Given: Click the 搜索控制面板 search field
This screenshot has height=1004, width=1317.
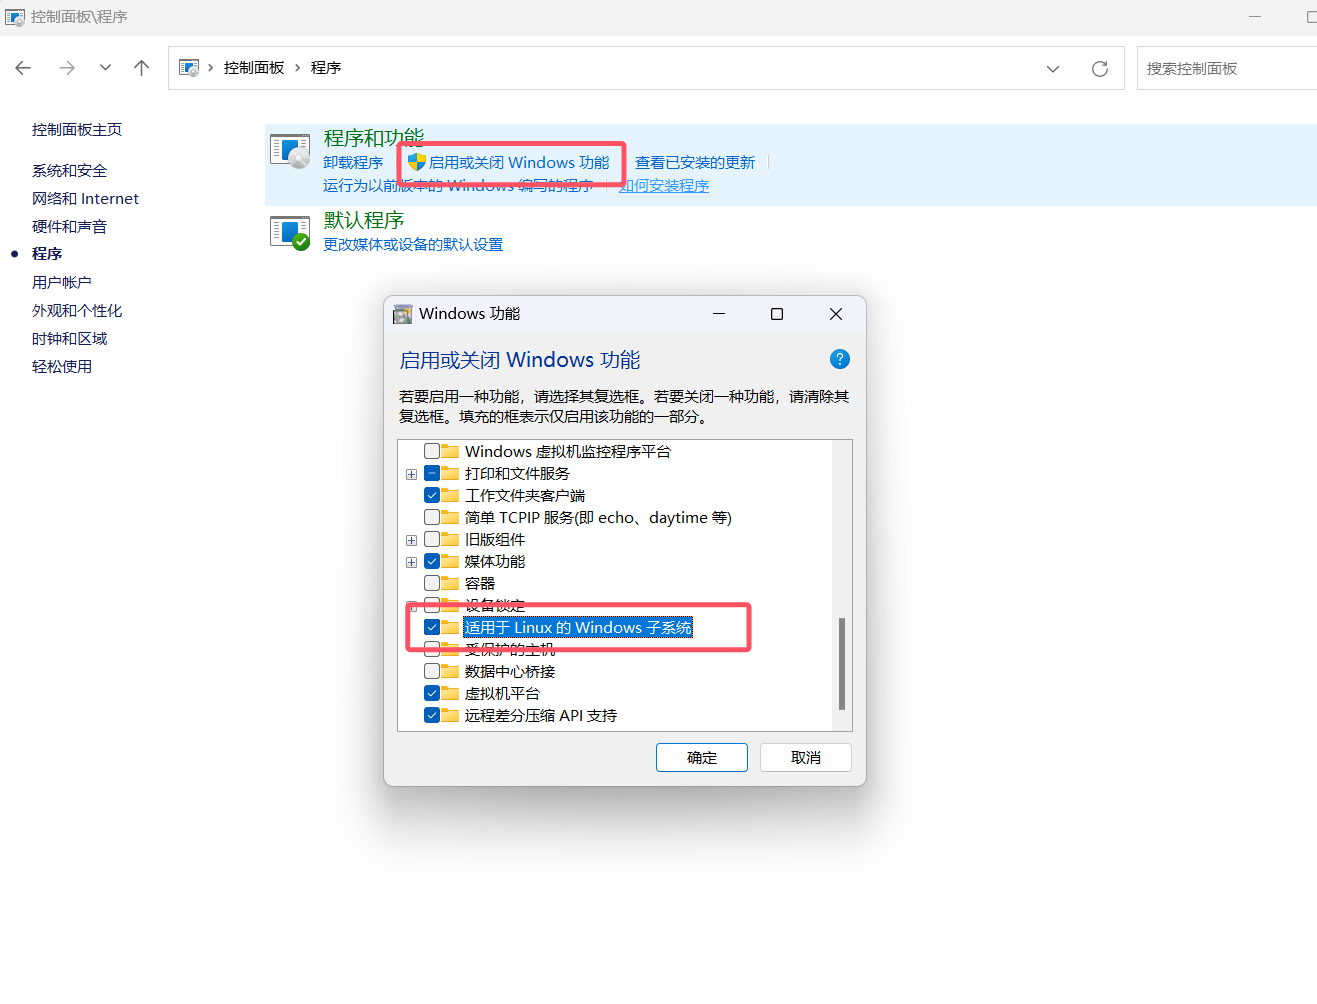Looking at the screenshot, I should (x=1227, y=68).
